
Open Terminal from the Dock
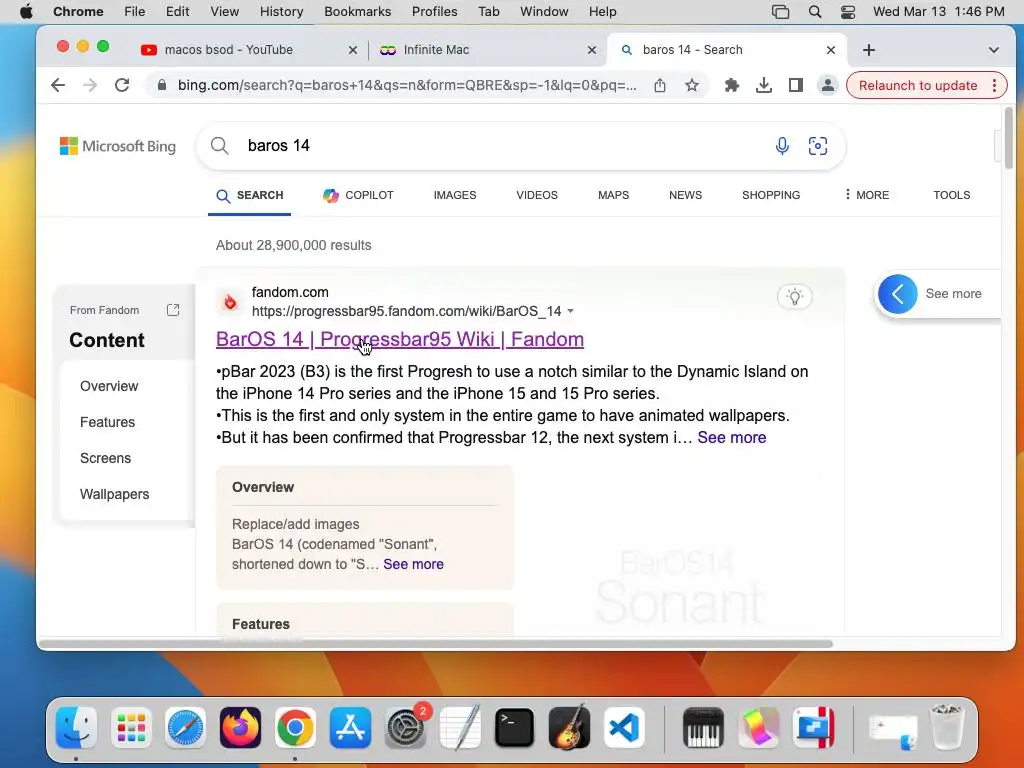(x=515, y=727)
